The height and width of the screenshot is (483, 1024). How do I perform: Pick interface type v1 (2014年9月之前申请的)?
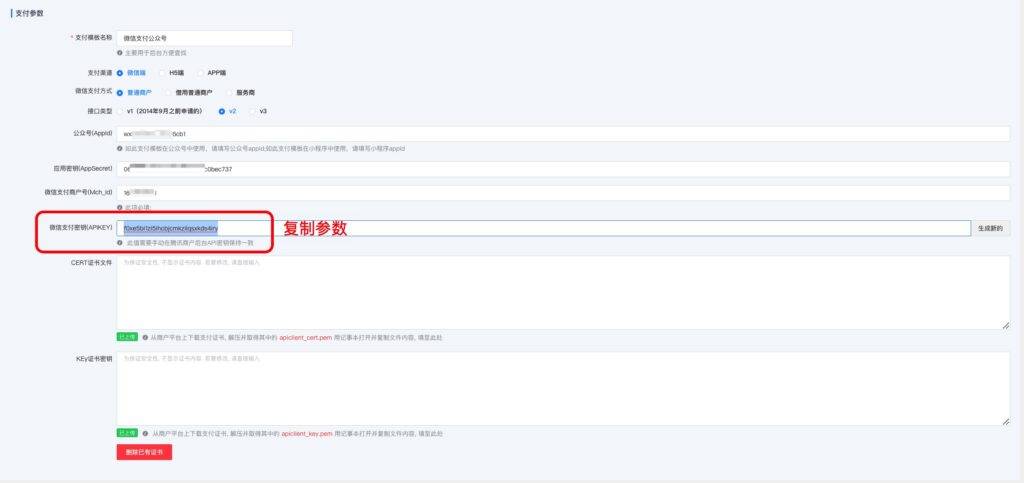120,111
